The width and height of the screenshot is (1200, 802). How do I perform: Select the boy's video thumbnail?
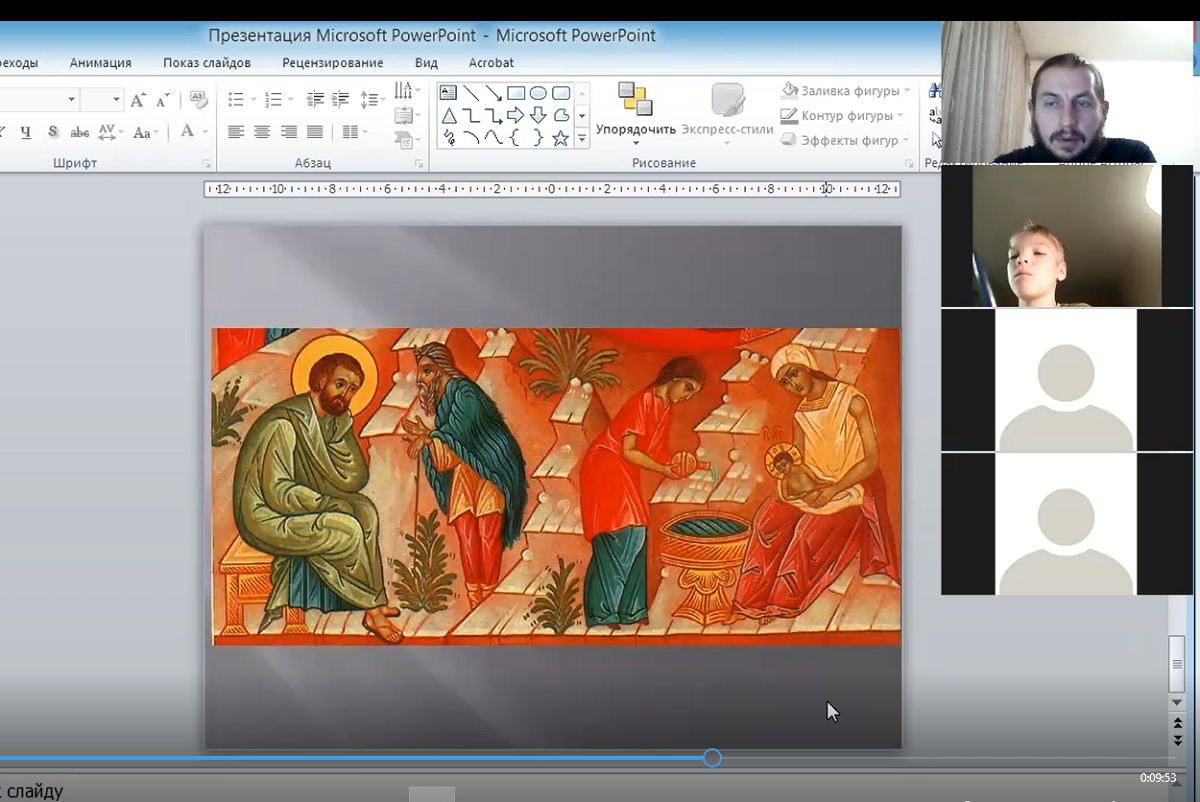click(x=1067, y=236)
